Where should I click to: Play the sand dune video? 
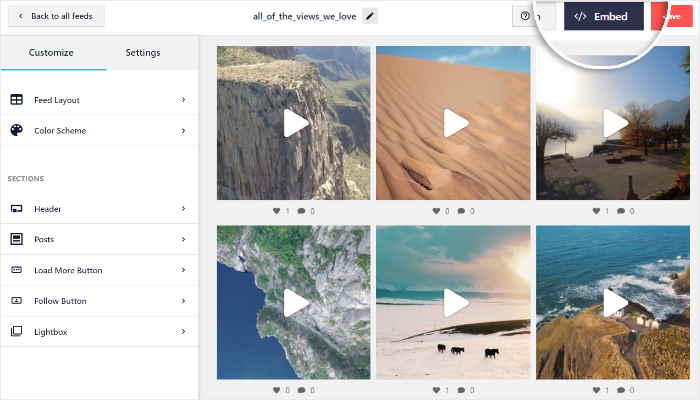tap(455, 123)
